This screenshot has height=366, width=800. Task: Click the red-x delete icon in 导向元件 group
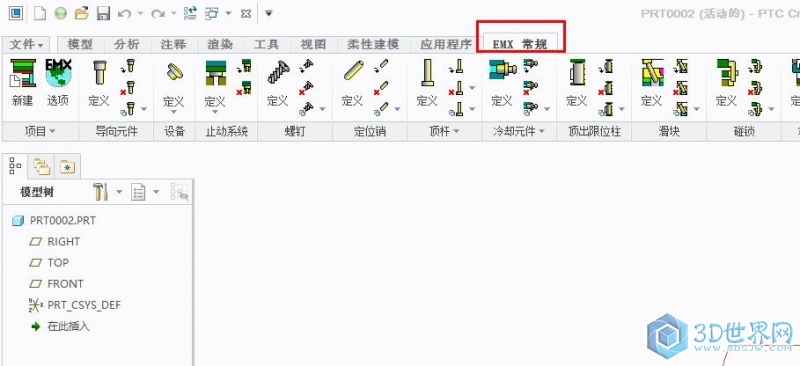[x=127, y=88]
